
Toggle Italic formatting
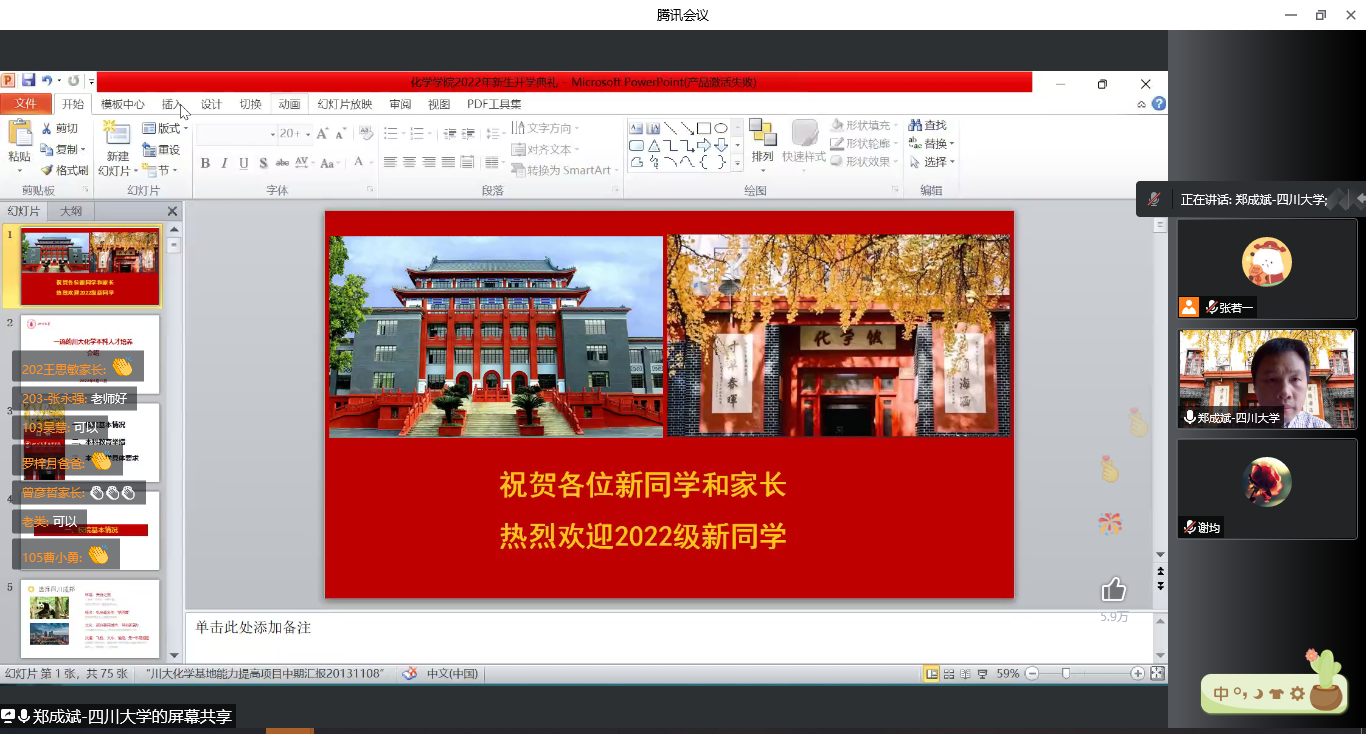[x=222, y=162]
